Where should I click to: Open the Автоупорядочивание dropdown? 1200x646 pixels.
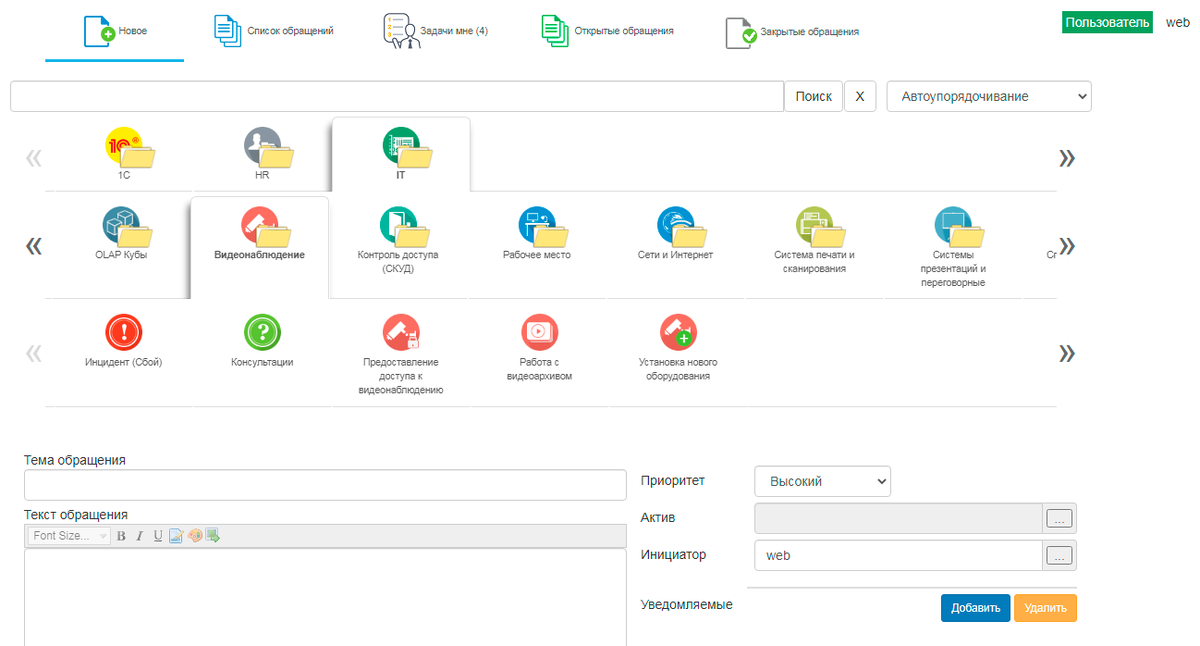click(989, 96)
